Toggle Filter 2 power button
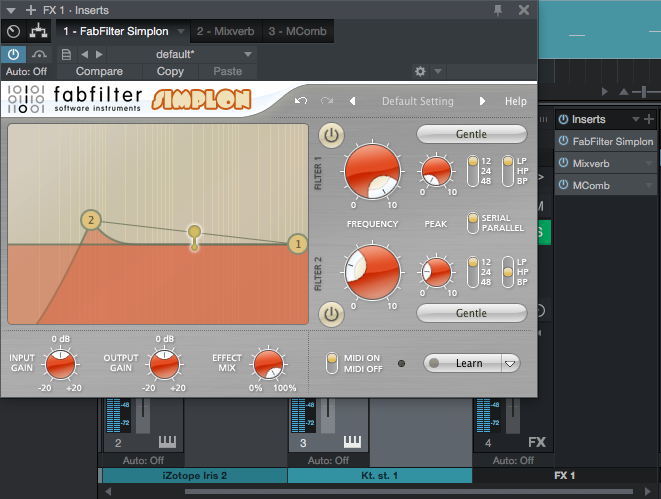 [x=331, y=314]
